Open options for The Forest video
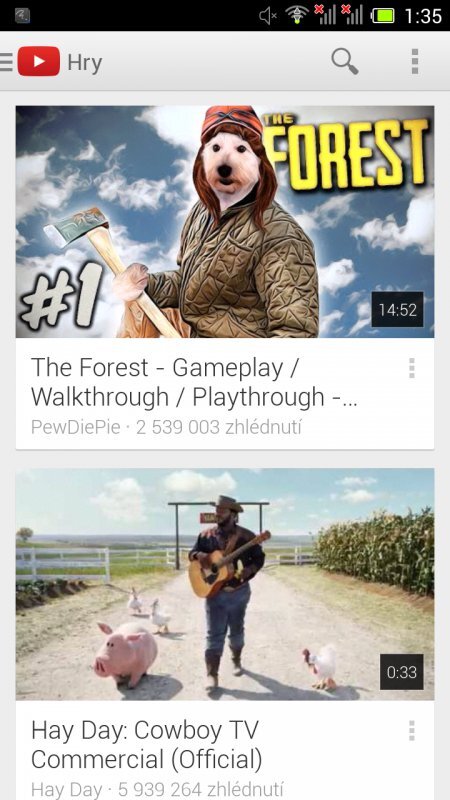 (412, 368)
